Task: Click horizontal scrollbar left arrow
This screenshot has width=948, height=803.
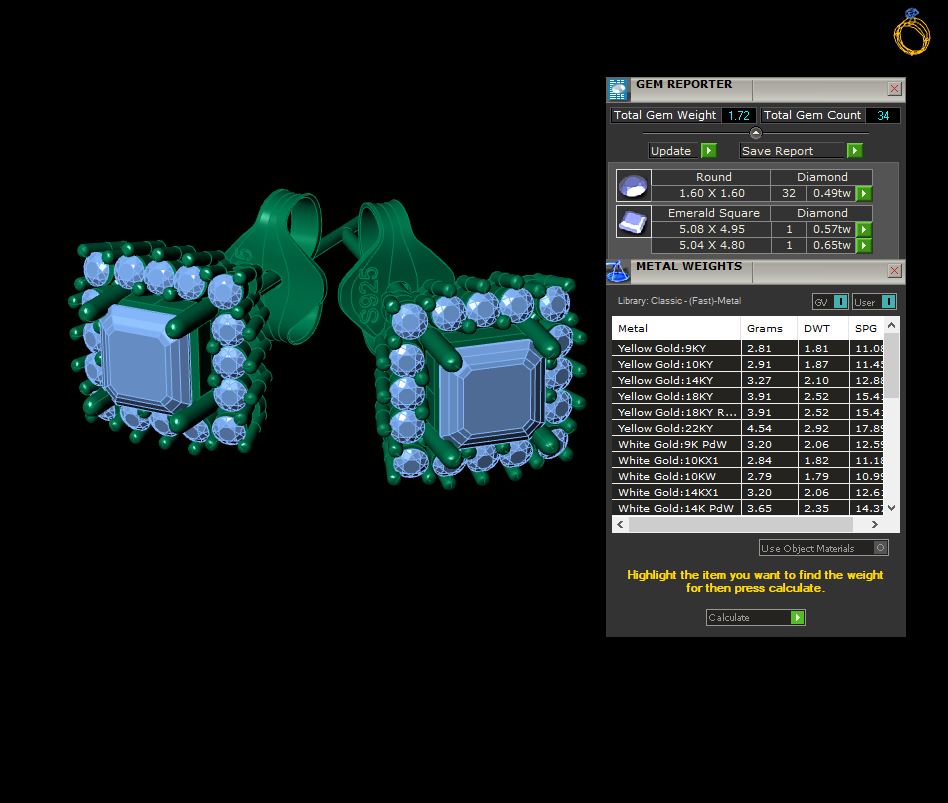Action: click(620, 524)
